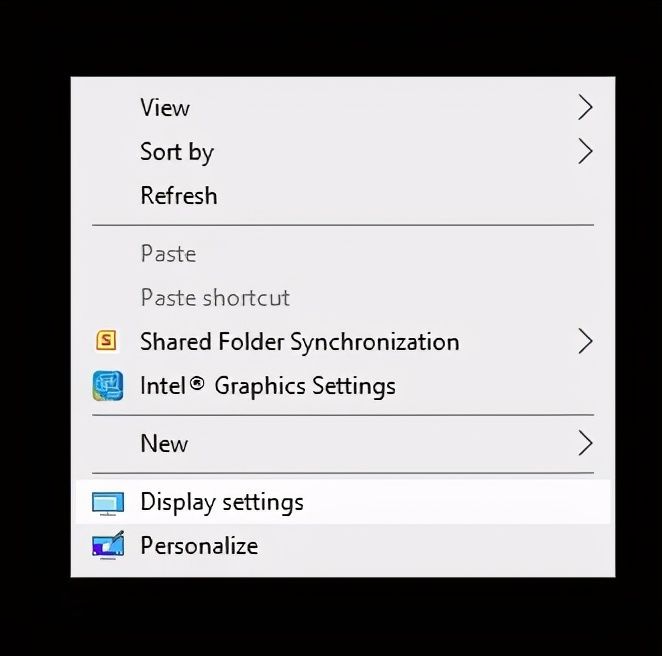Click the Display settings monitor icon

[x=107, y=502]
